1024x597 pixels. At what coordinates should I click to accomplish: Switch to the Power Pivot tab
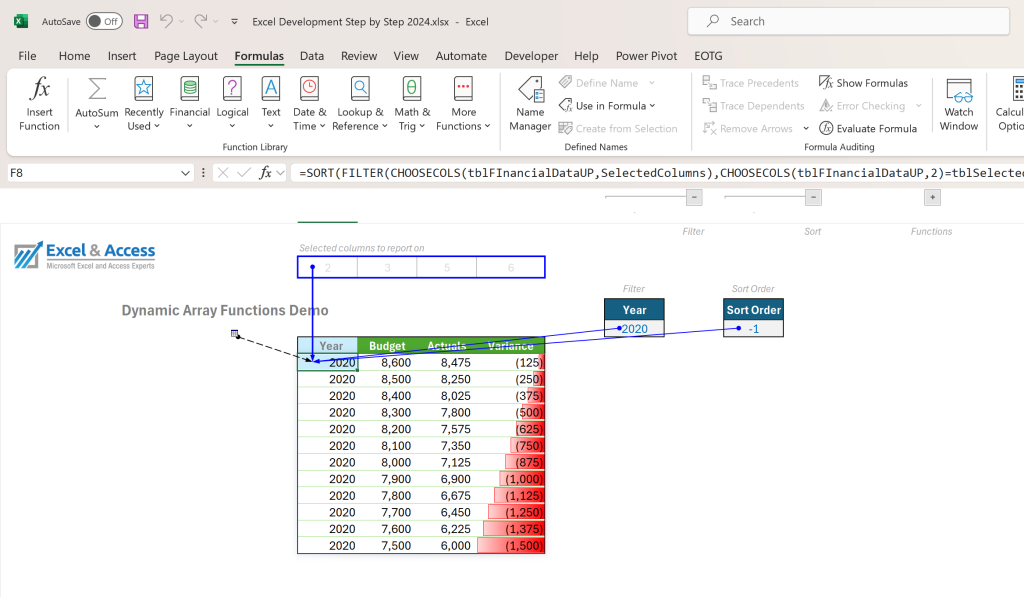[647, 56]
